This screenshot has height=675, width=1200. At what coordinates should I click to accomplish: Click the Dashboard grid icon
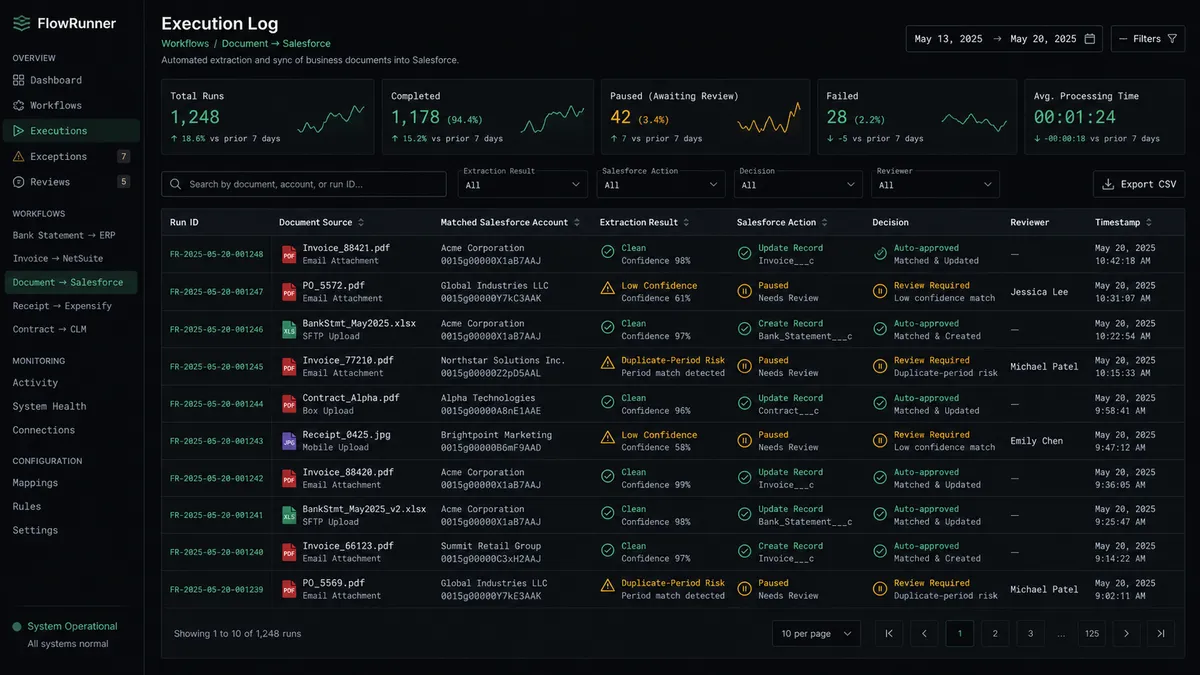pyautogui.click(x=19, y=80)
